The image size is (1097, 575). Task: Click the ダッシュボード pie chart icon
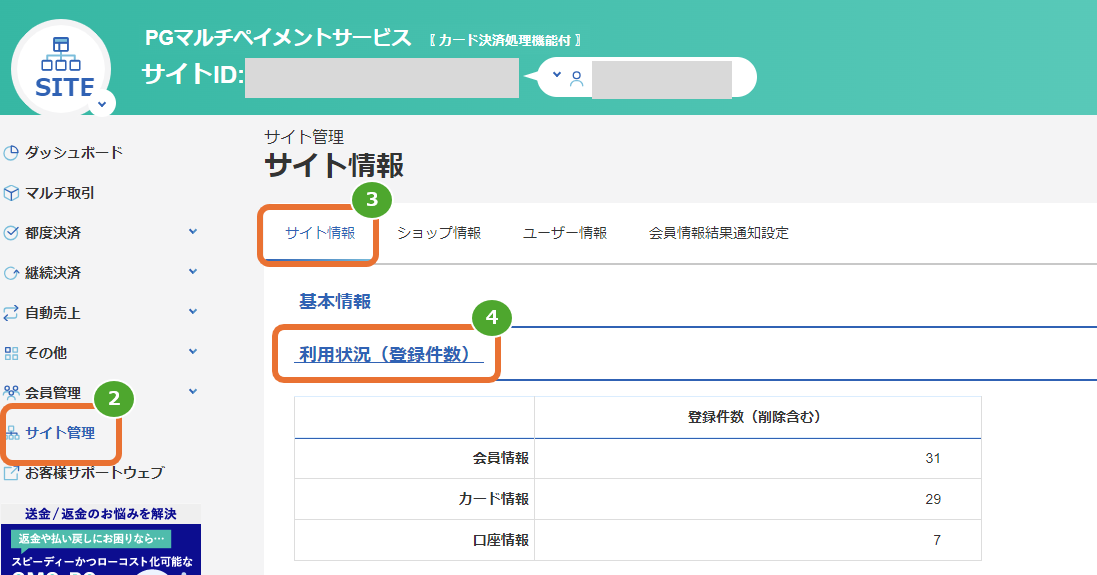pos(11,152)
